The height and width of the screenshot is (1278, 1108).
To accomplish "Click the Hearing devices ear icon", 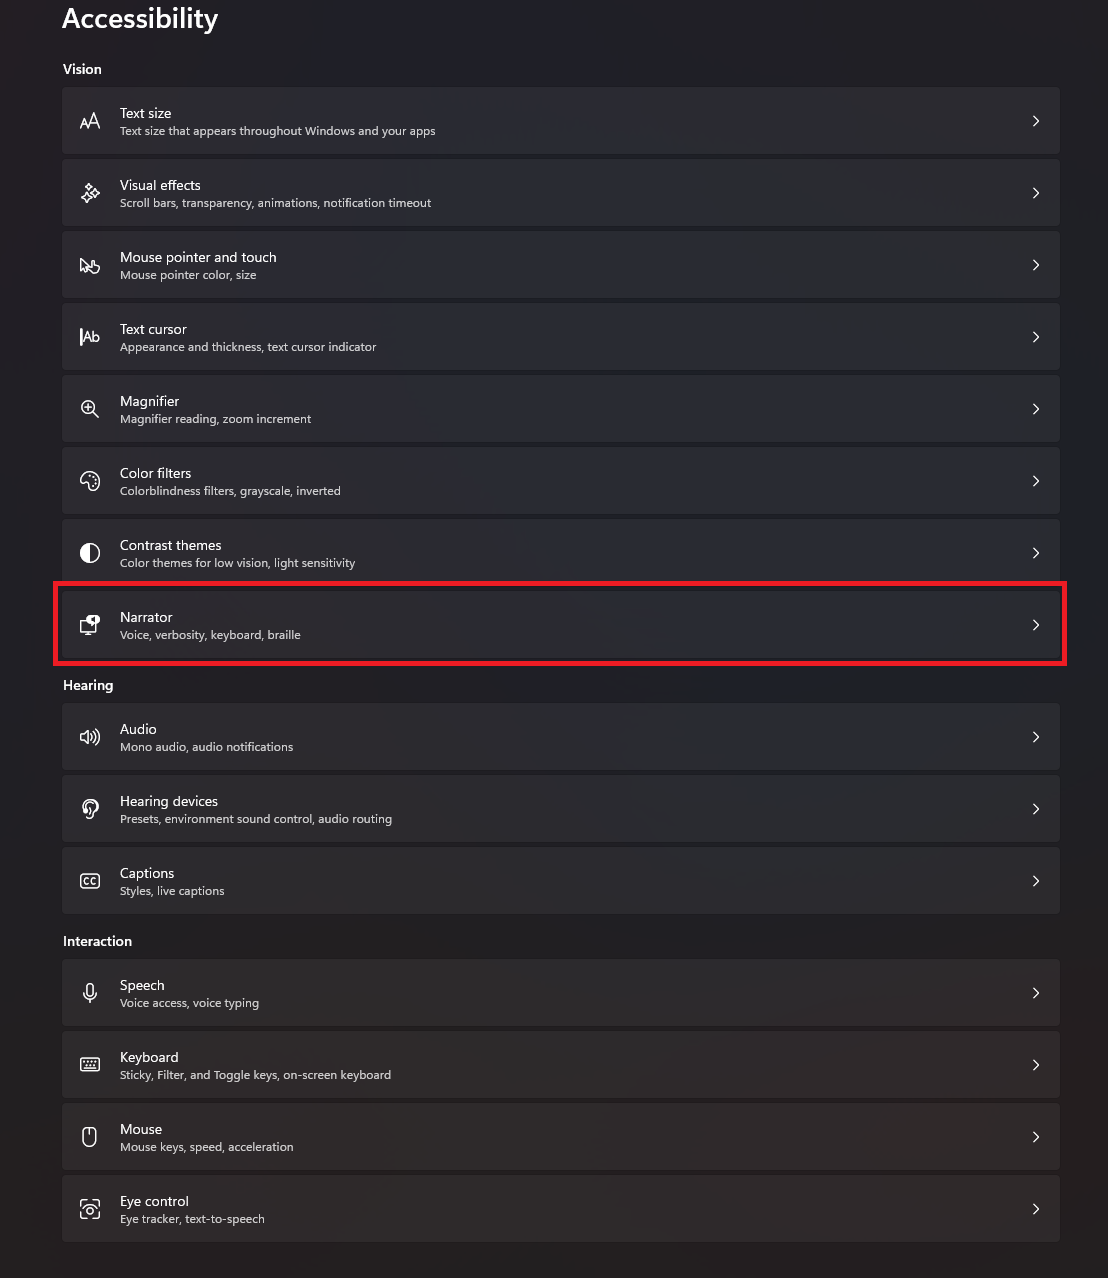I will (90, 809).
